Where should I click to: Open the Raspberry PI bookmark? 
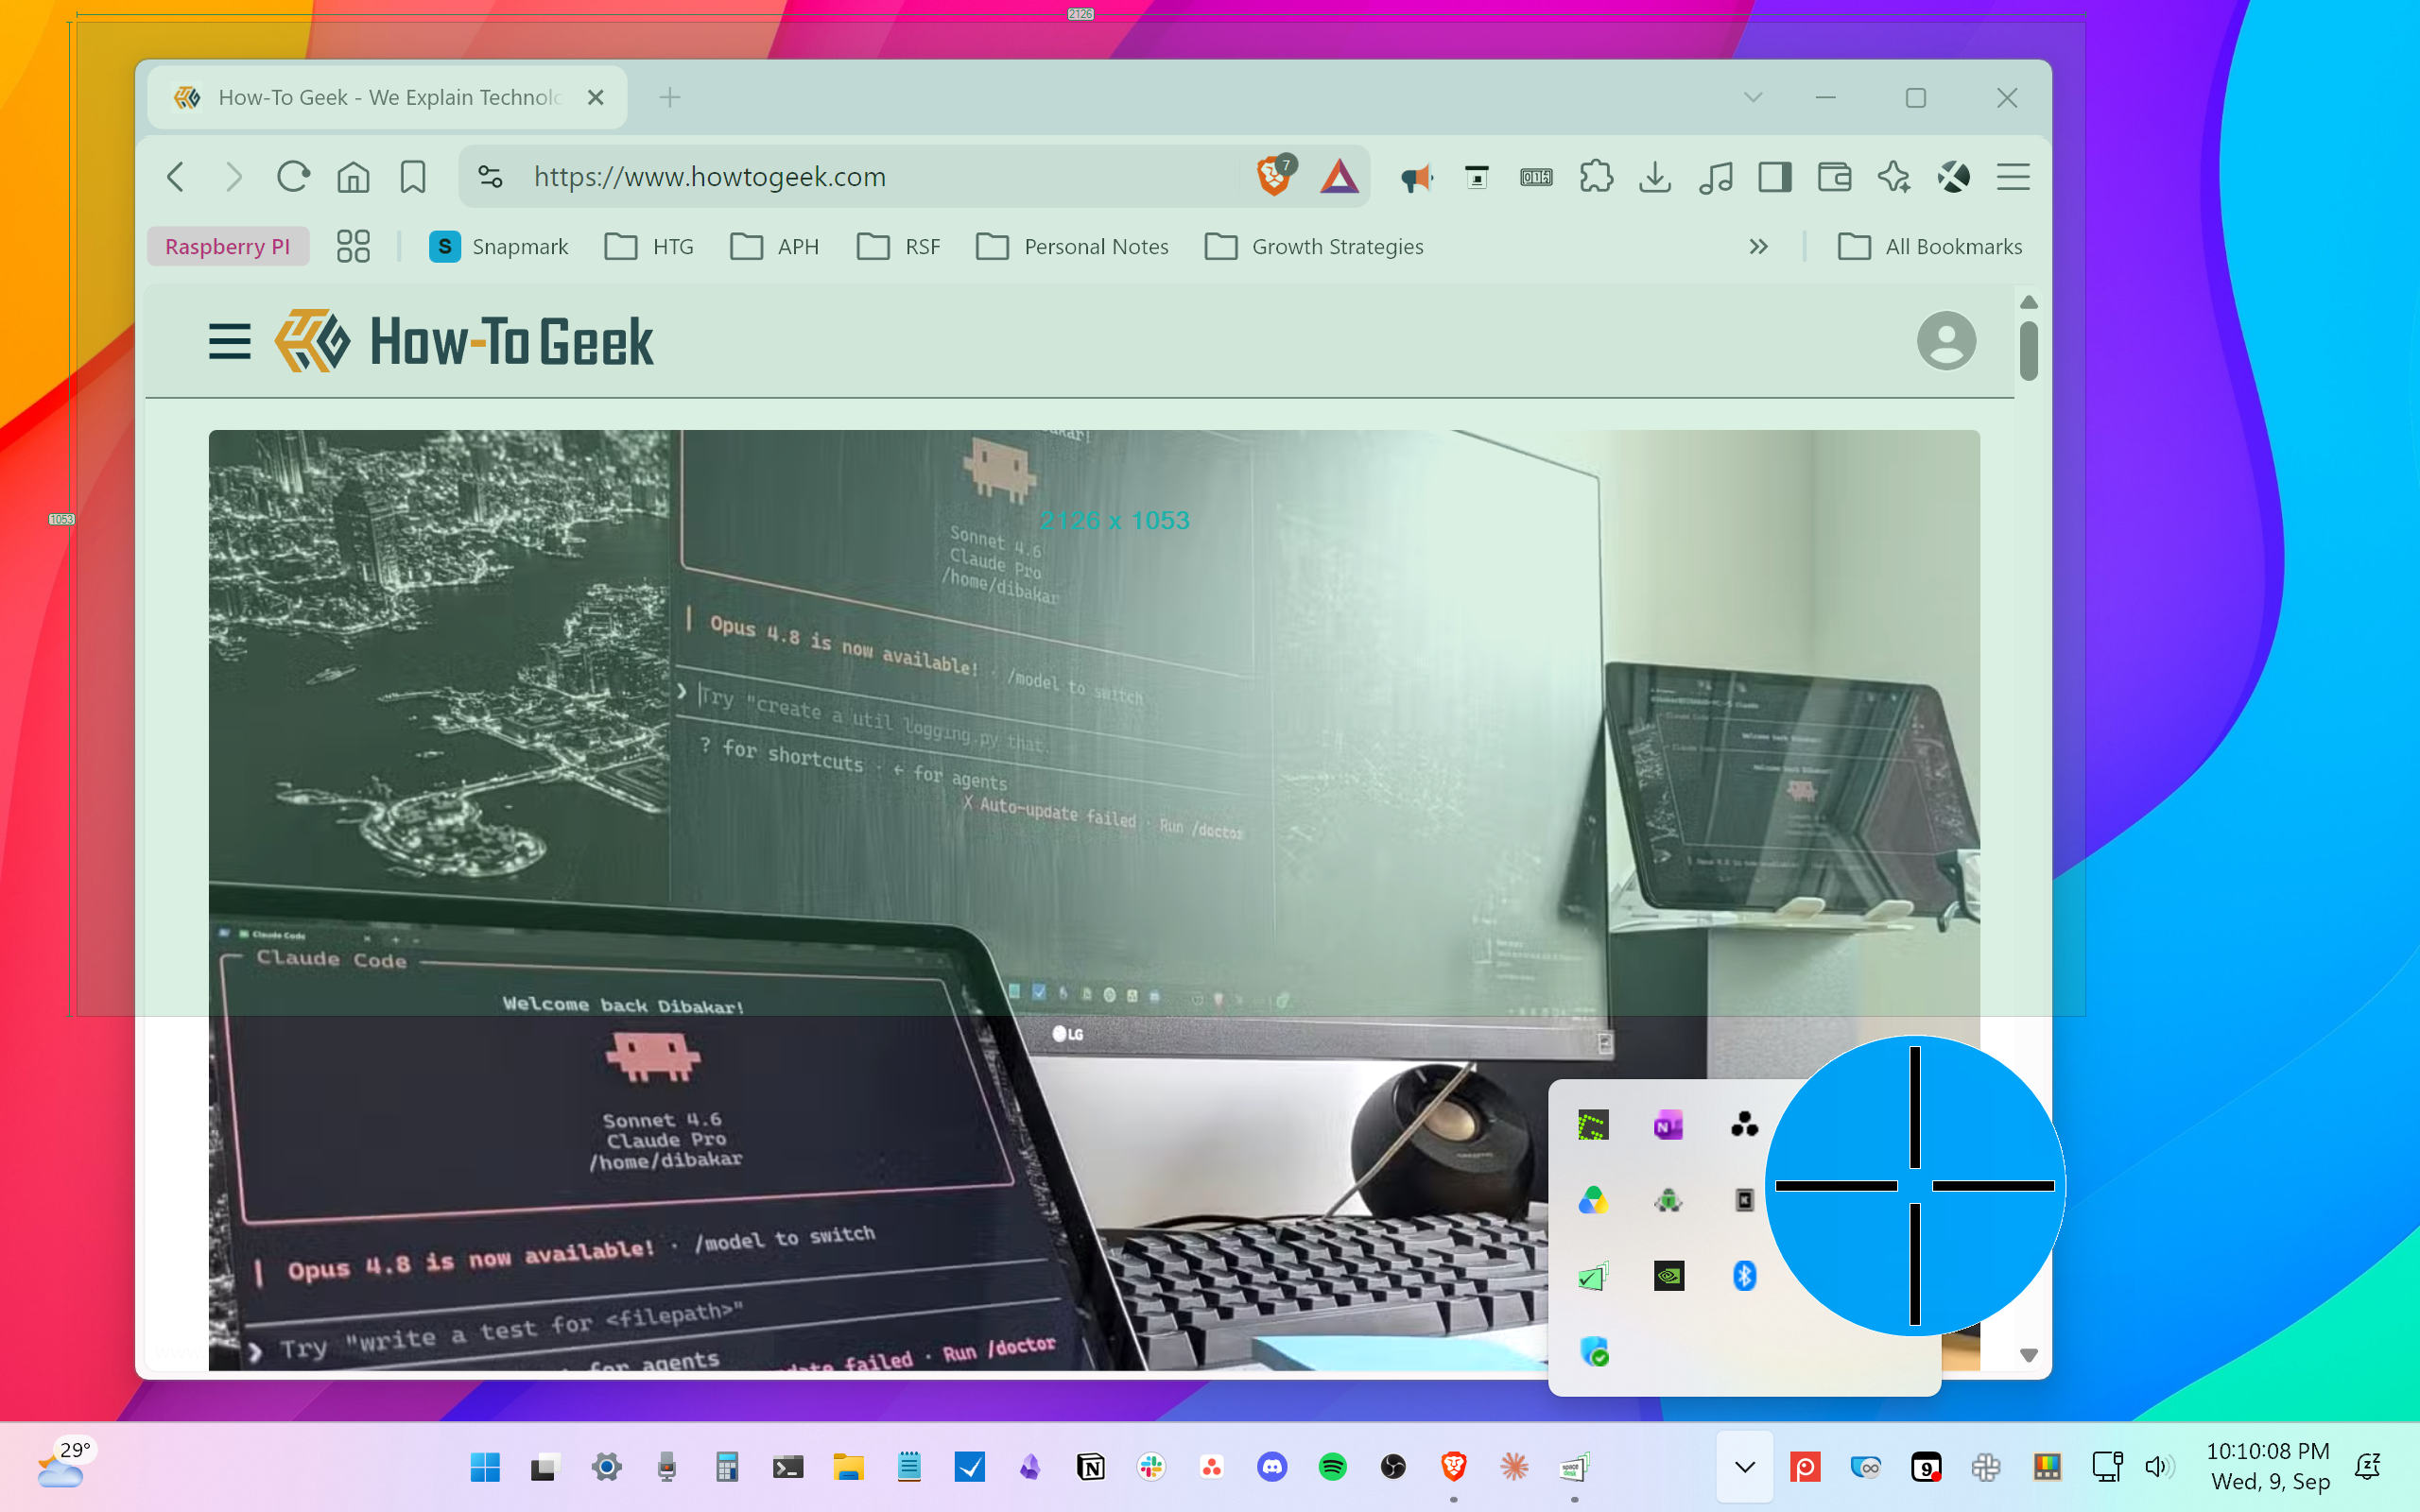click(x=227, y=246)
